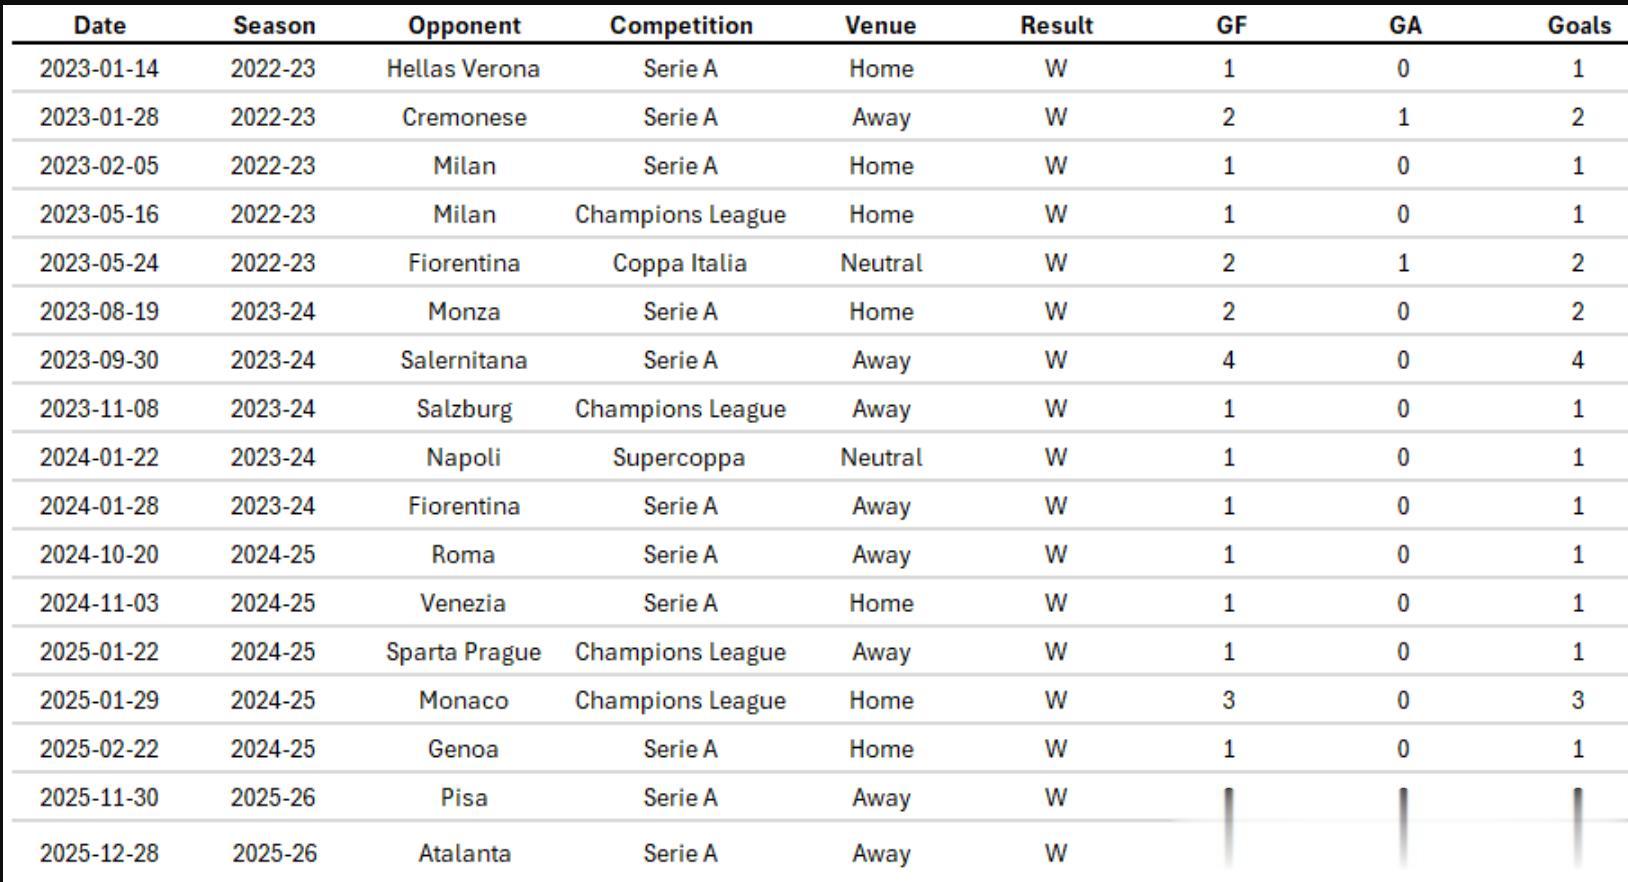Select the 2023-11-08 date cell
Image resolution: width=1628 pixels, height=882 pixels.
point(99,409)
